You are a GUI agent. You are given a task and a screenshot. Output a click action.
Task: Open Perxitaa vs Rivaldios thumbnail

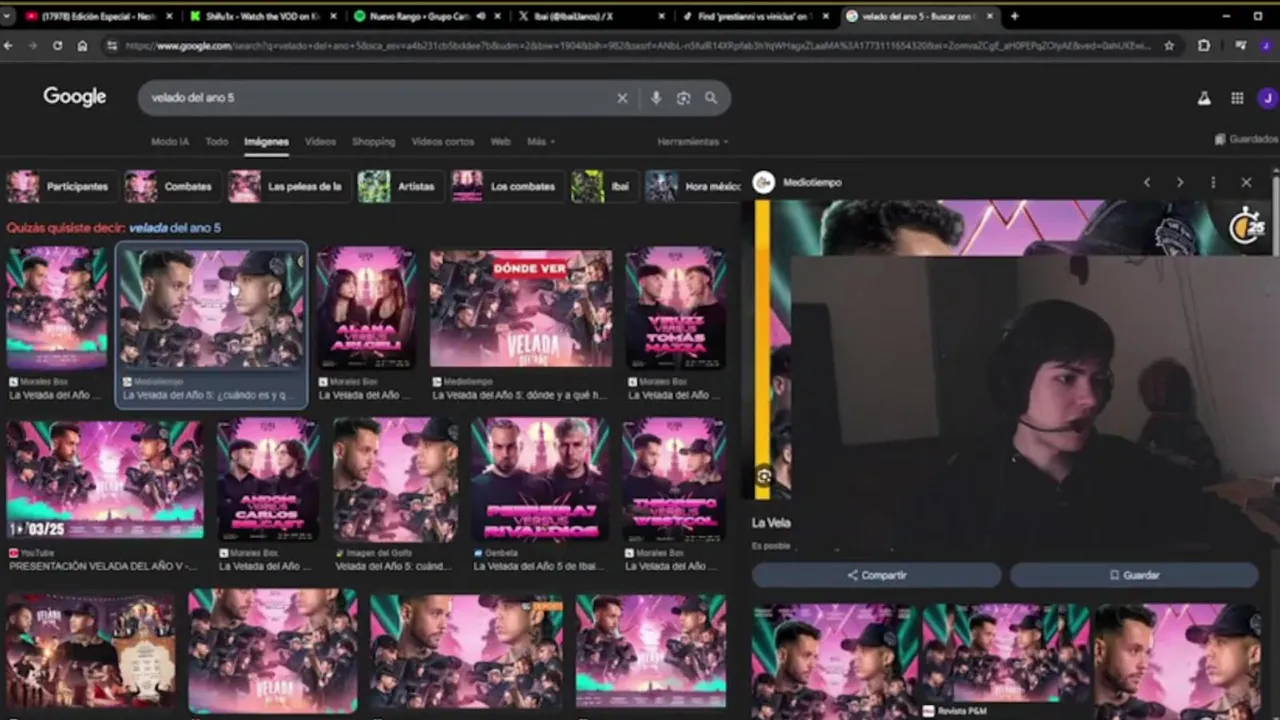(540, 479)
